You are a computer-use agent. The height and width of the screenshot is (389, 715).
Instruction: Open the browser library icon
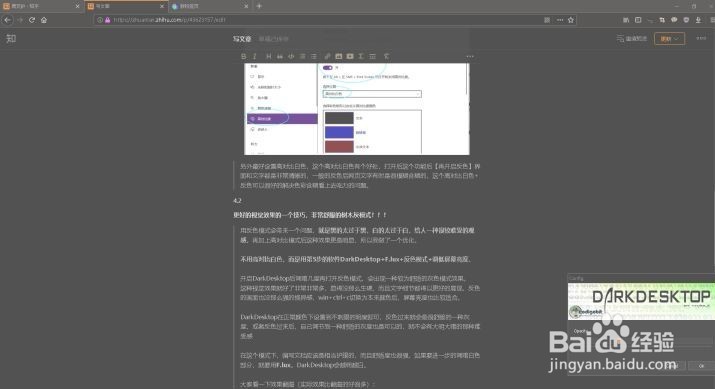click(626, 20)
